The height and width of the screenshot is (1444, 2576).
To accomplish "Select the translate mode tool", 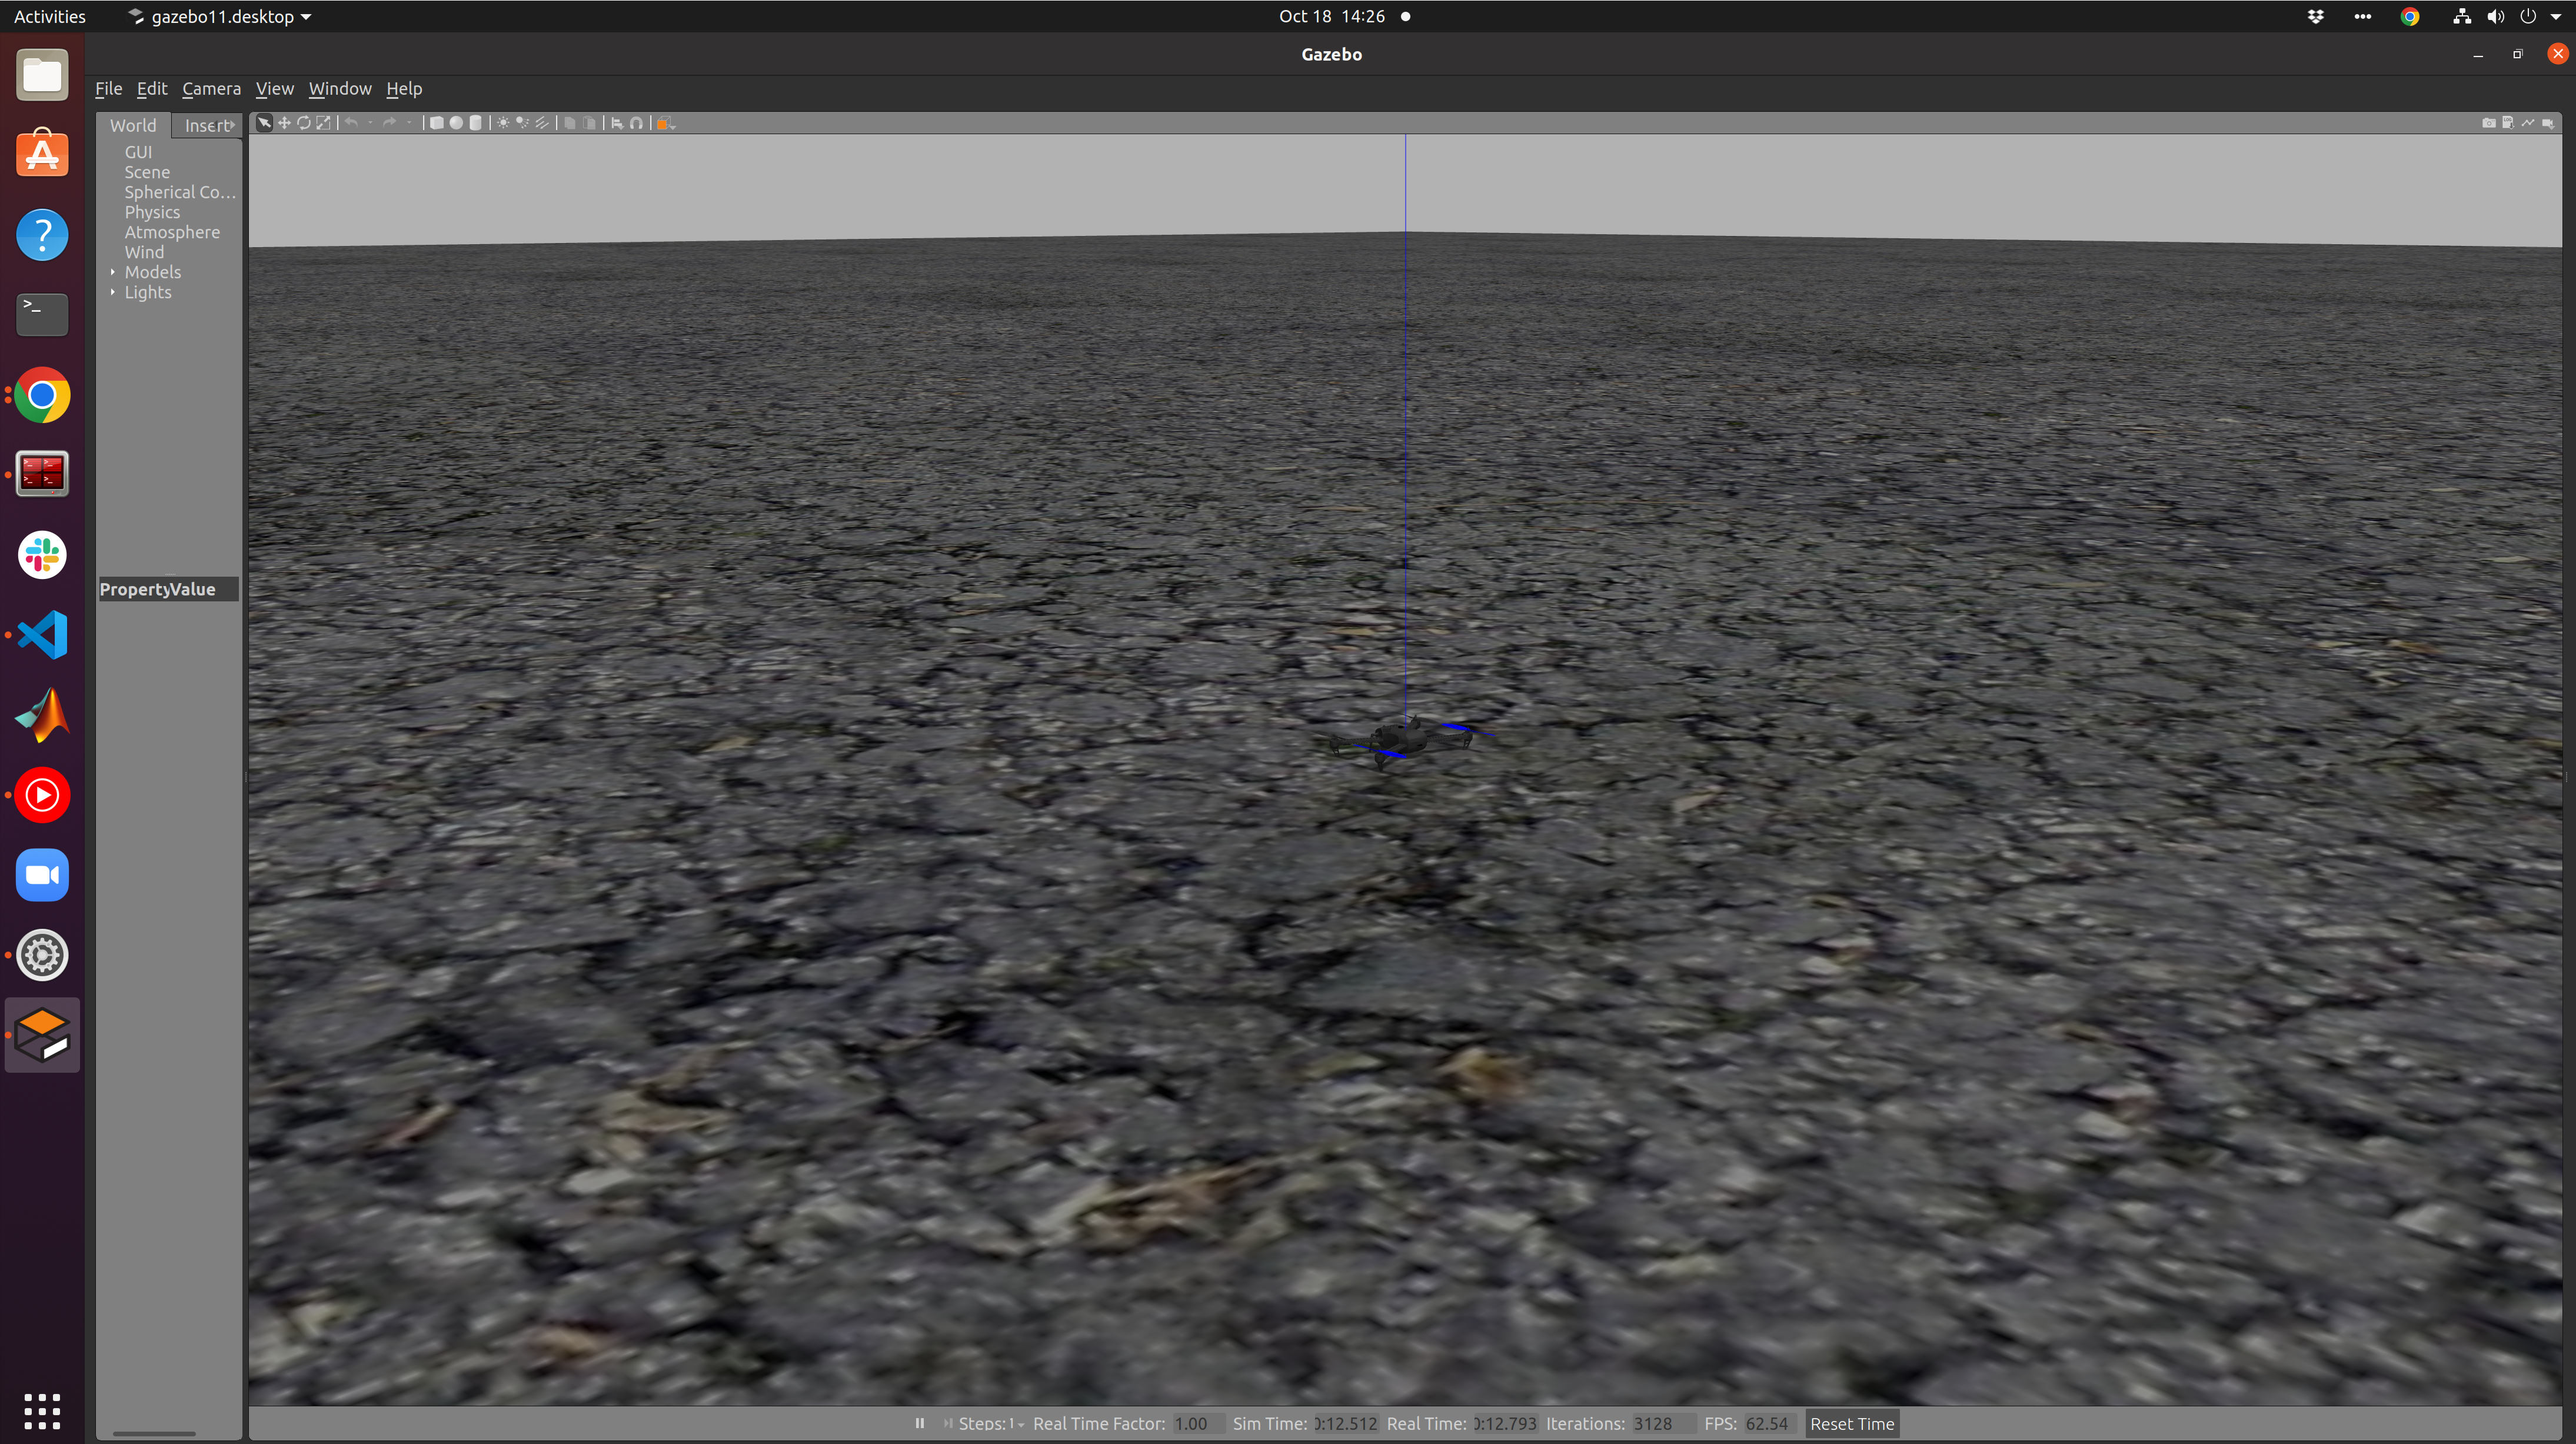I will click(285, 122).
